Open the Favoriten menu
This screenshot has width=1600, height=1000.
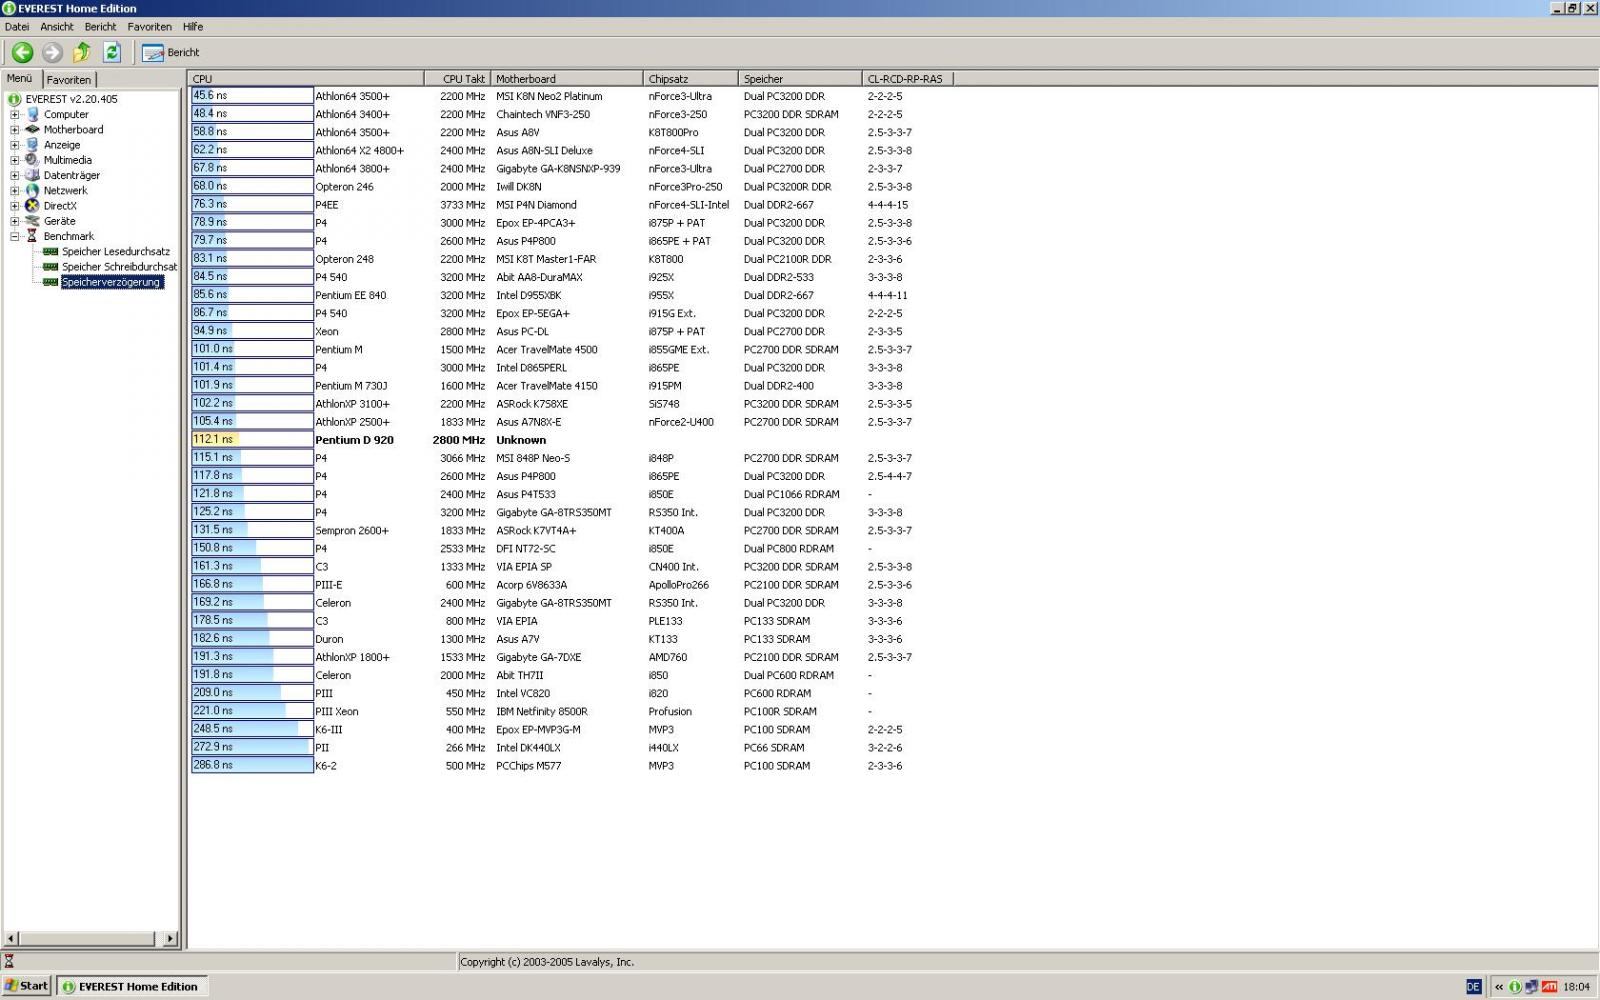pos(149,27)
